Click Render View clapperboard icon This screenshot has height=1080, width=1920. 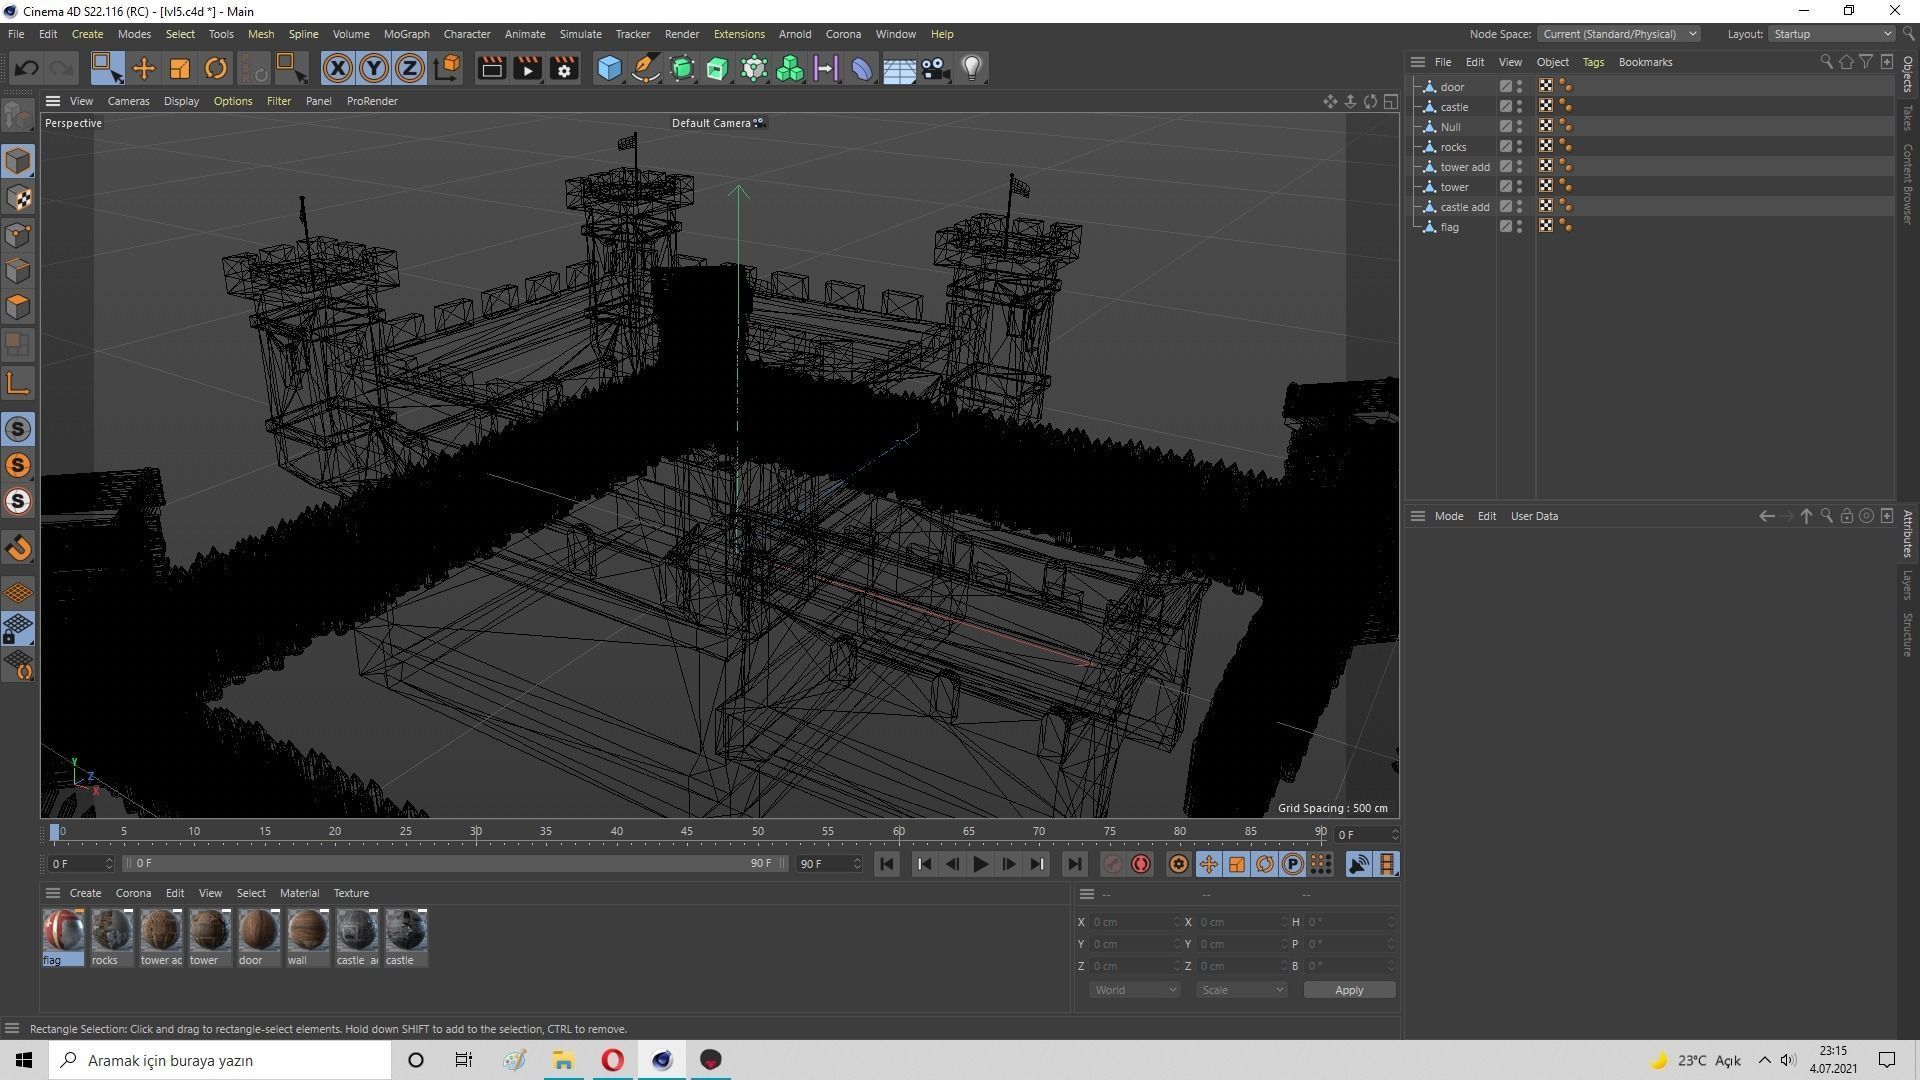tap(491, 68)
